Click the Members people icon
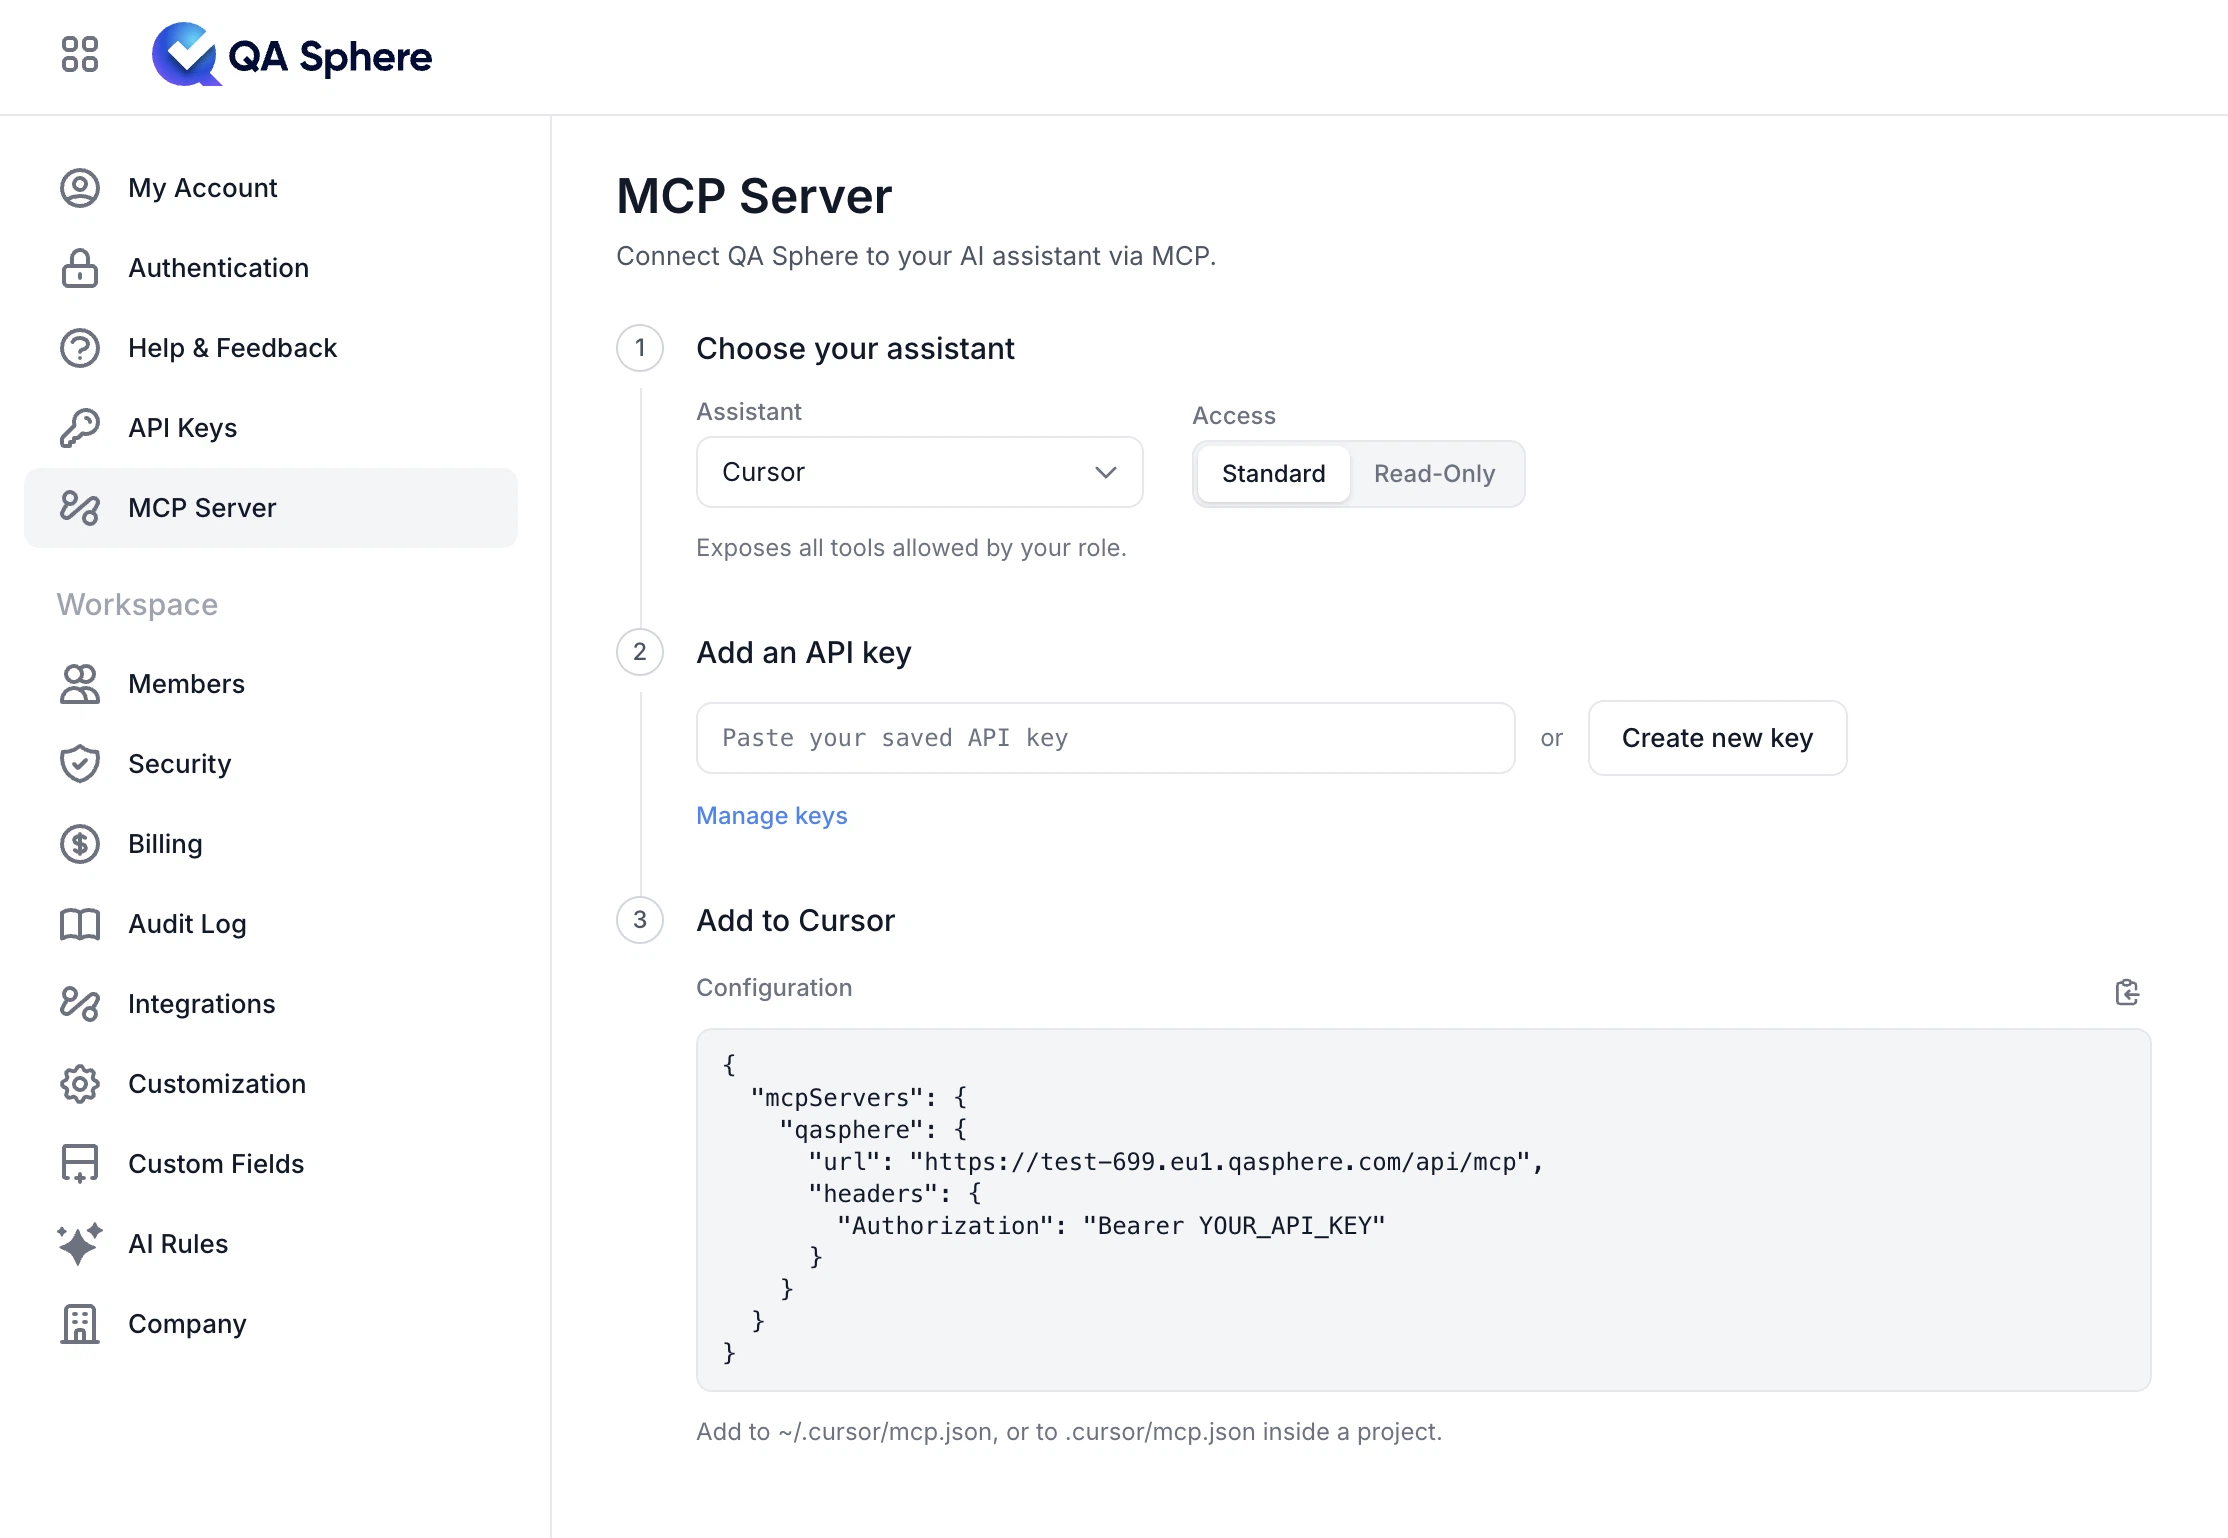This screenshot has width=2228, height=1538. point(80,684)
